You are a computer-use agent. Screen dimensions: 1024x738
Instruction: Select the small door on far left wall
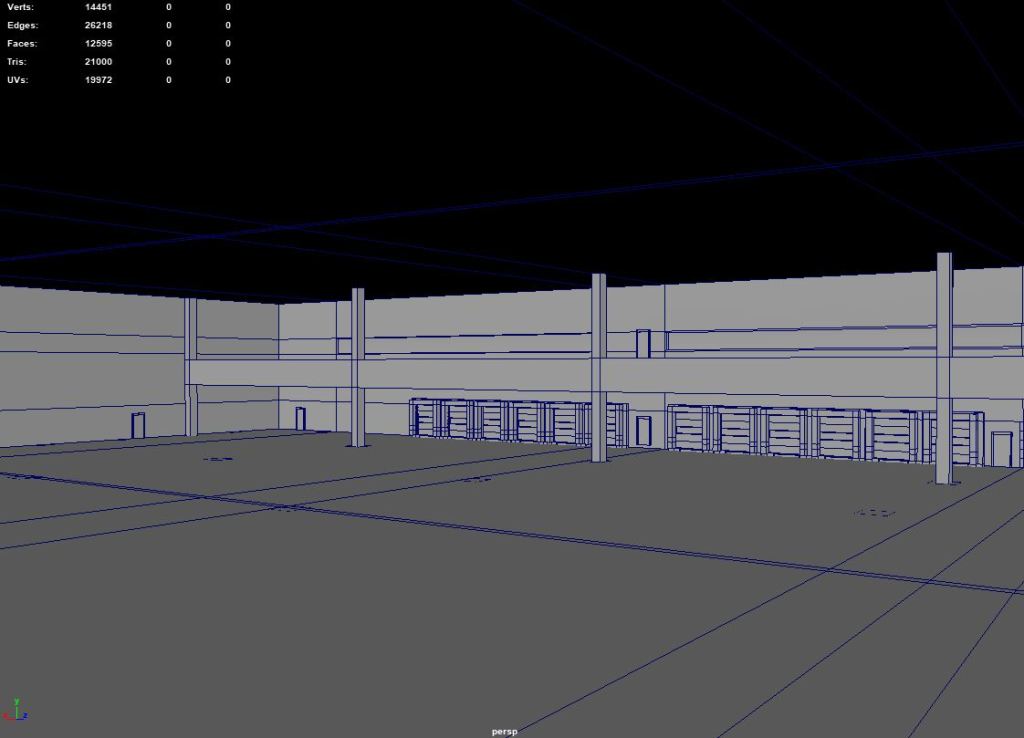click(x=138, y=425)
